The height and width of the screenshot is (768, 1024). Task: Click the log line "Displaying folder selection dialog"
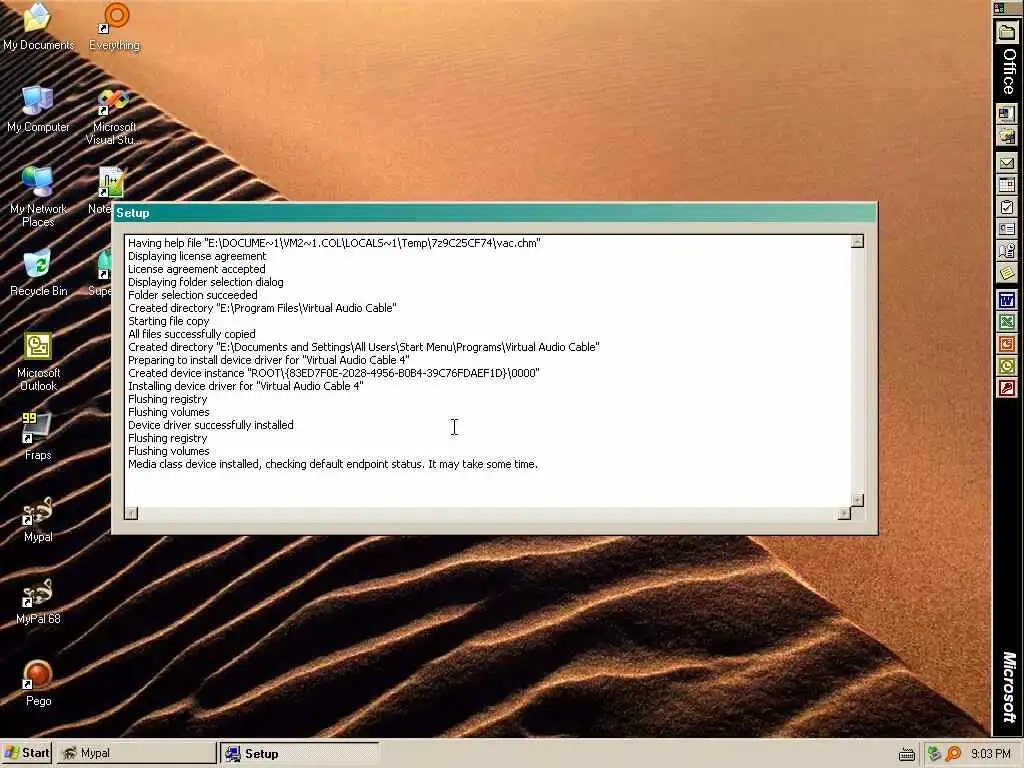coord(206,282)
